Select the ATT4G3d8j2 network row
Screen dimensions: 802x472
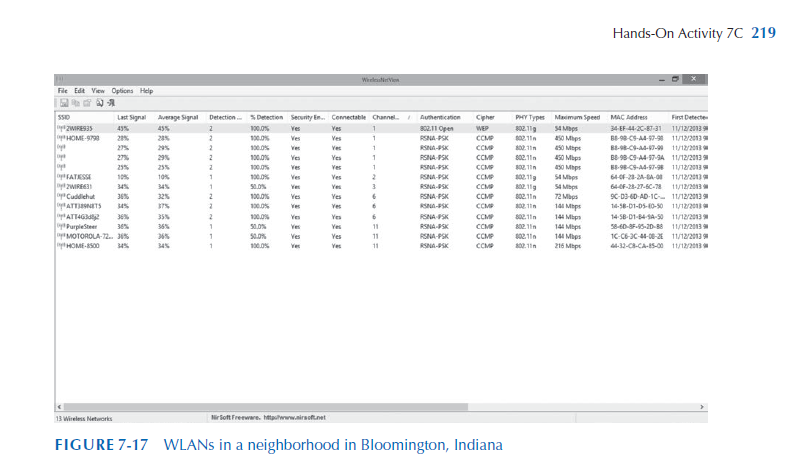point(382,217)
